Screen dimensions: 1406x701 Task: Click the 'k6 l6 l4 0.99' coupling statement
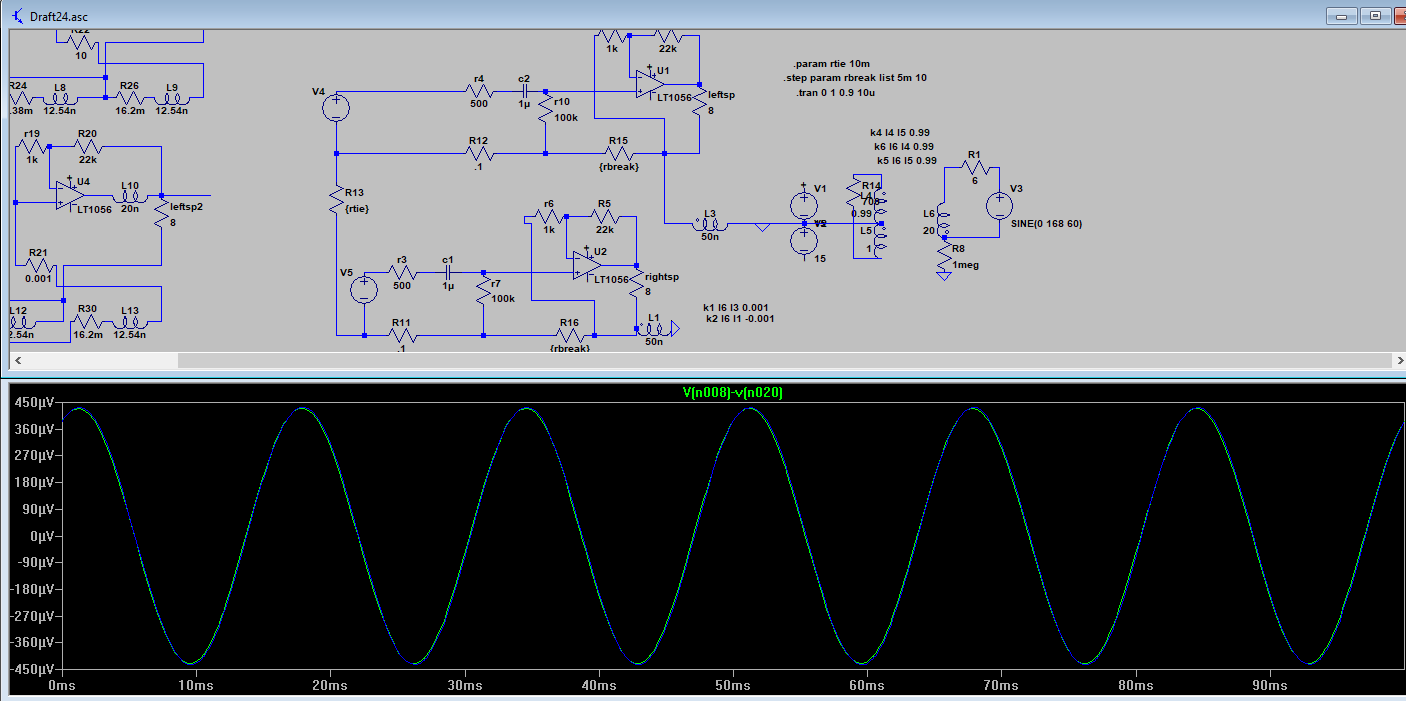click(x=904, y=146)
